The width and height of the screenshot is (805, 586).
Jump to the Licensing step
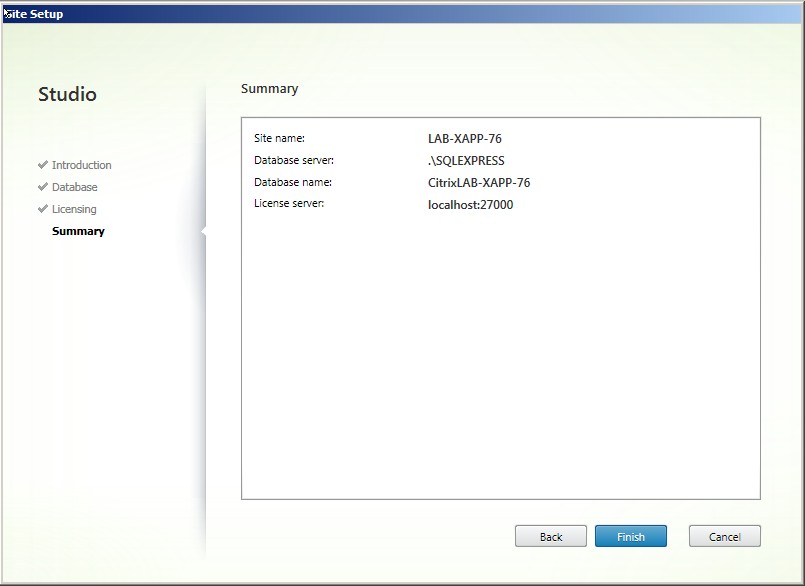coord(74,209)
